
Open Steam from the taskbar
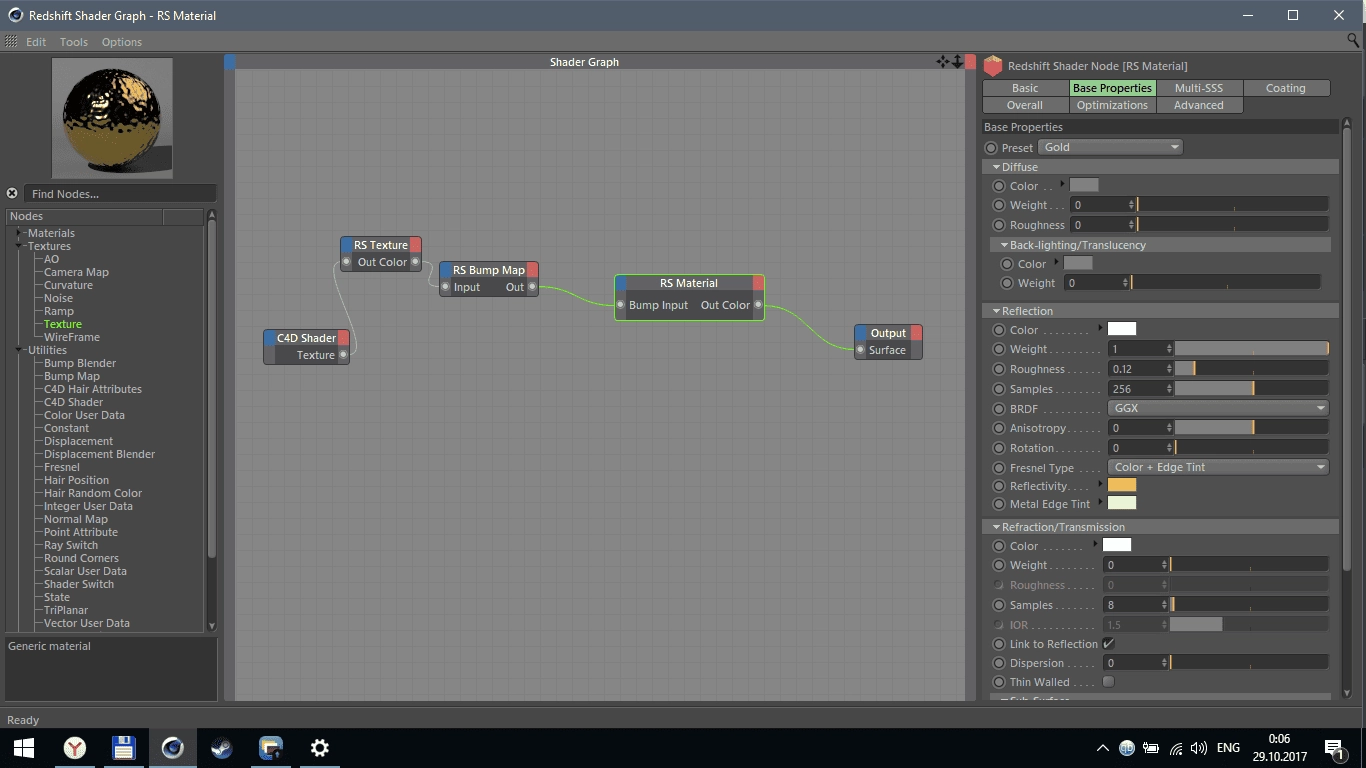click(x=221, y=748)
